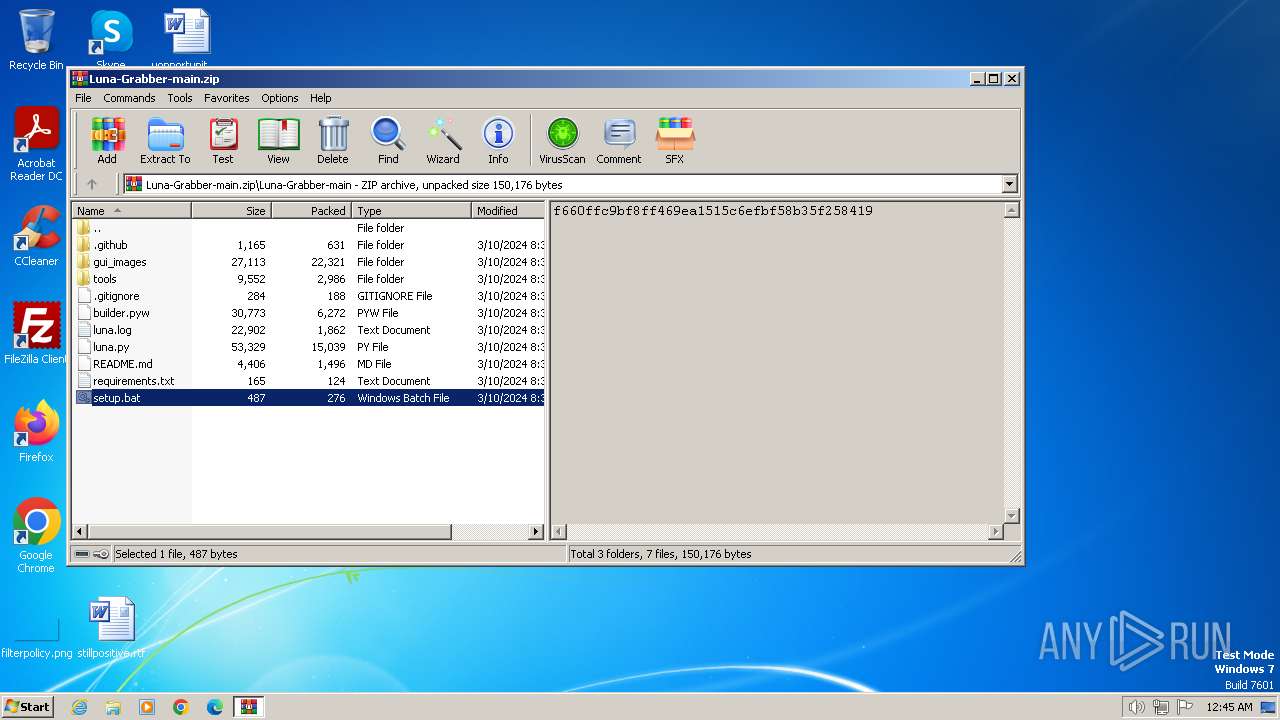
Task: Select luna.log file
Action: [x=308, y=330]
